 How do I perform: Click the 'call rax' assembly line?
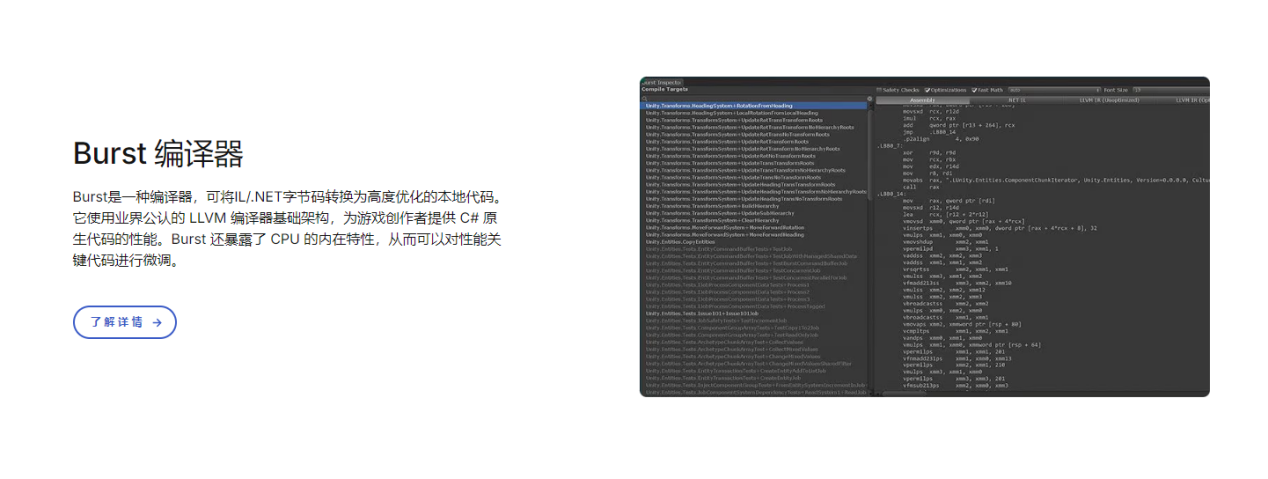point(921,187)
